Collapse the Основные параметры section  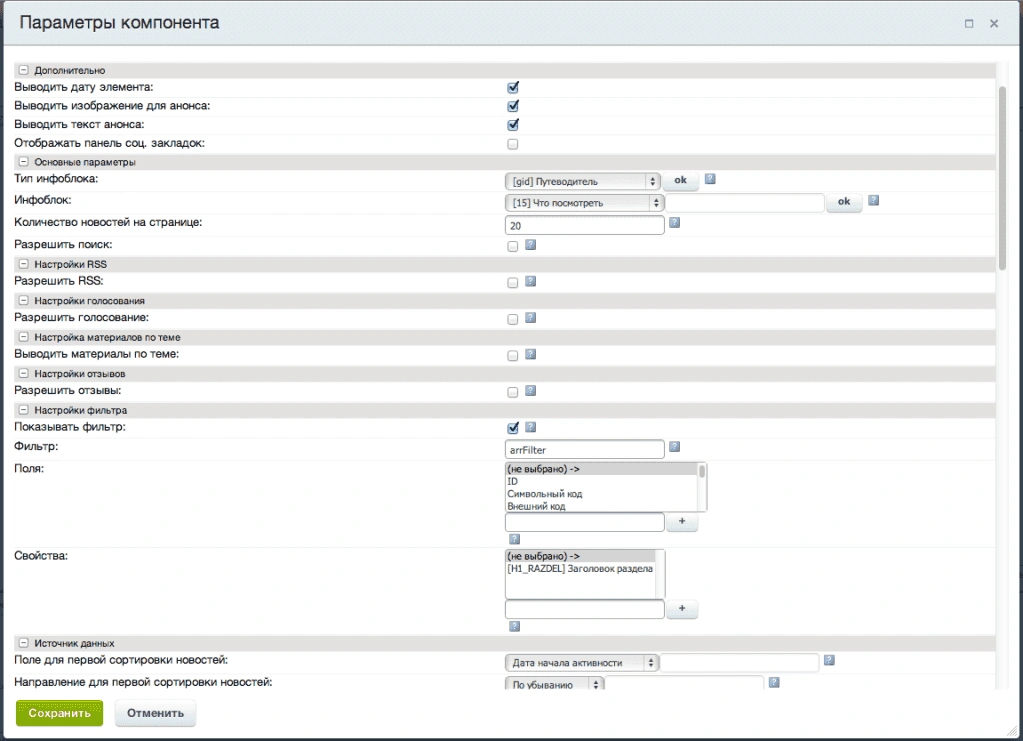(x=23, y=162)
